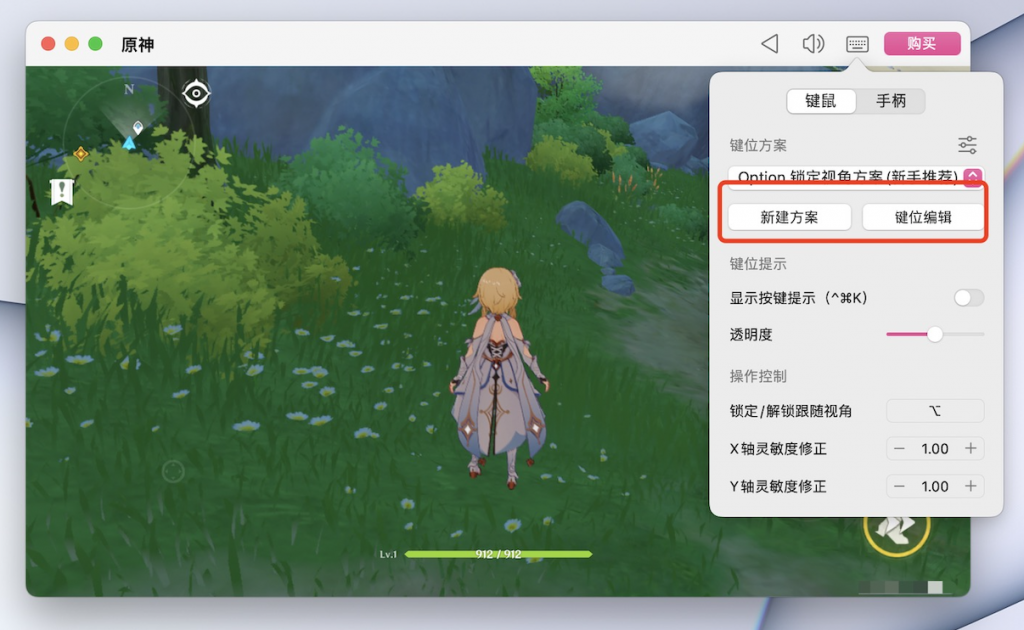Click the white waypoint pin on minimap
This screenshot has height=630, width=1024.
tap(138, 127)
